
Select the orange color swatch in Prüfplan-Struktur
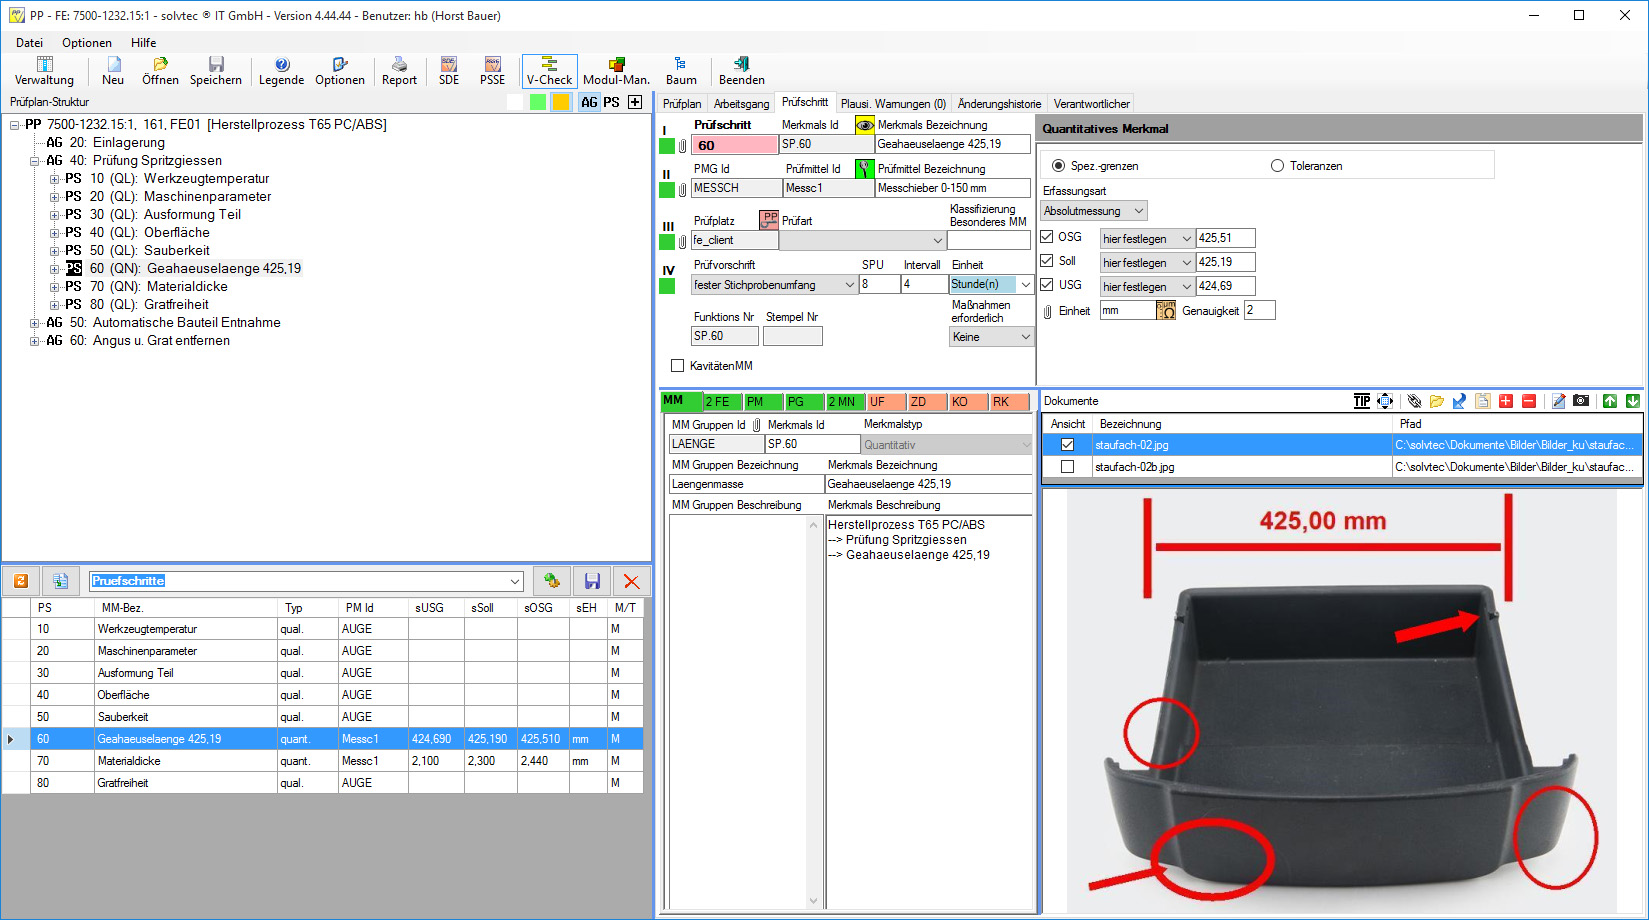pyautogui.click(x=562, y=102)
